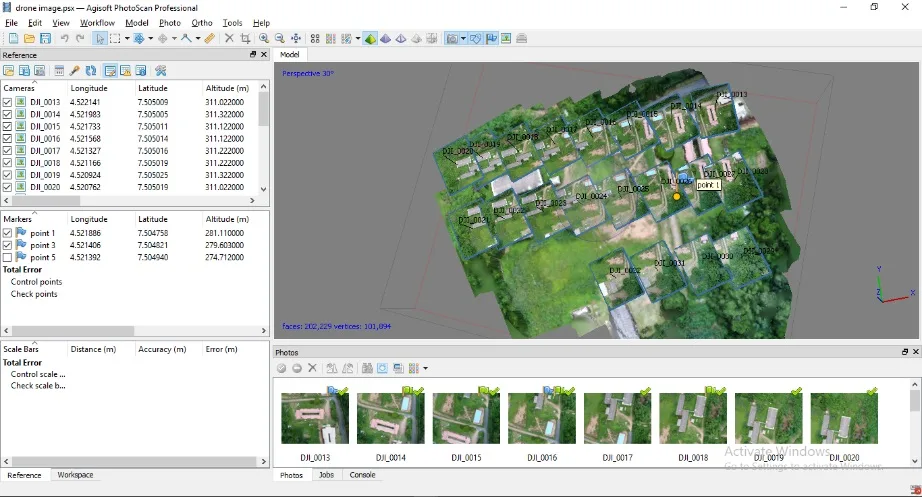Click Export reference icon in Reference pane
922x497 pixels.
click(24, 71)
